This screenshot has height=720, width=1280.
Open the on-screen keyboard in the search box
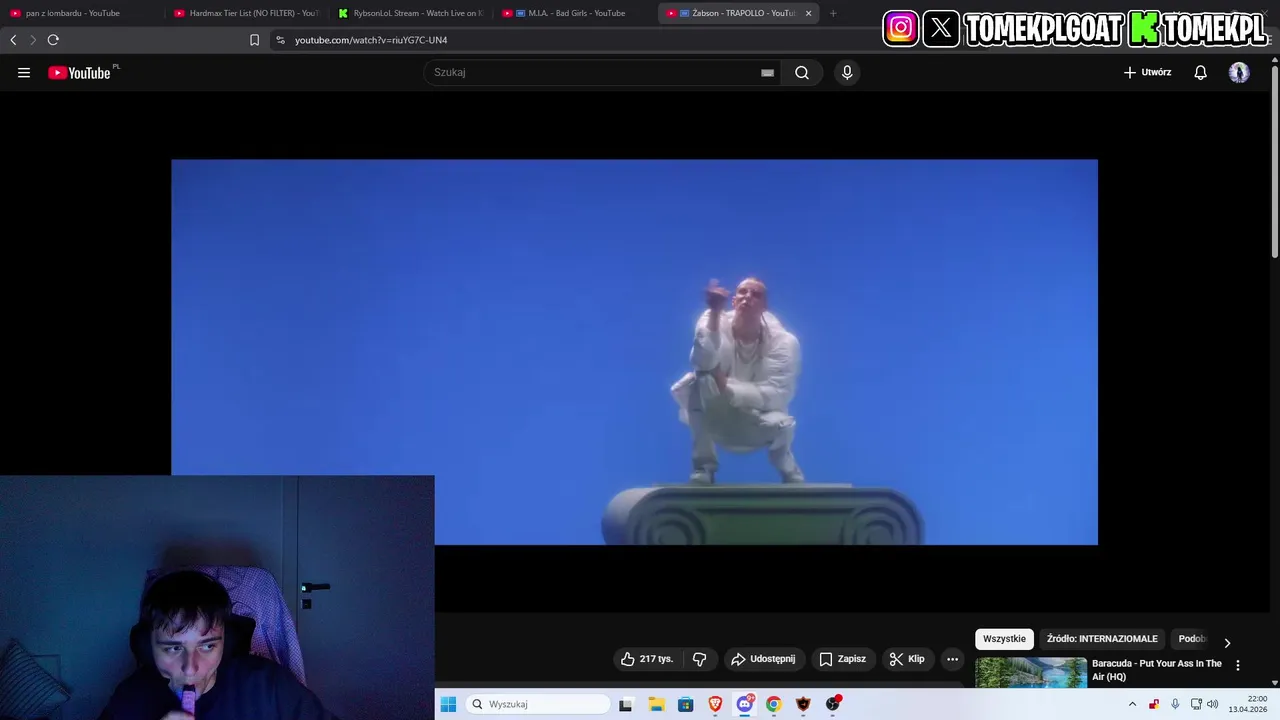pyautogui.click(x=767, y=72)
